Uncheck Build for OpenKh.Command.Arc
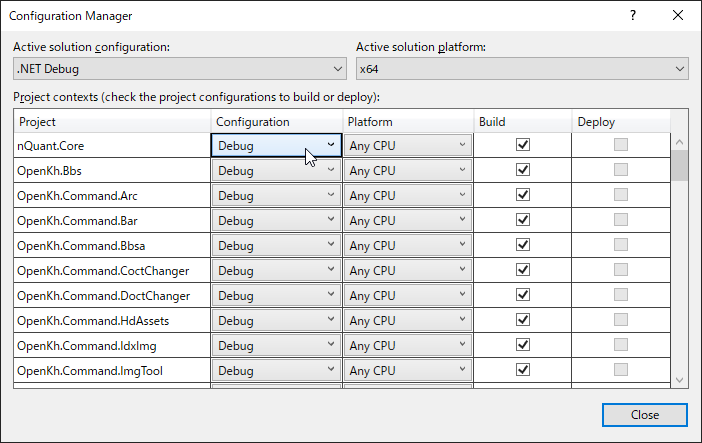 [x=522, y=195]
